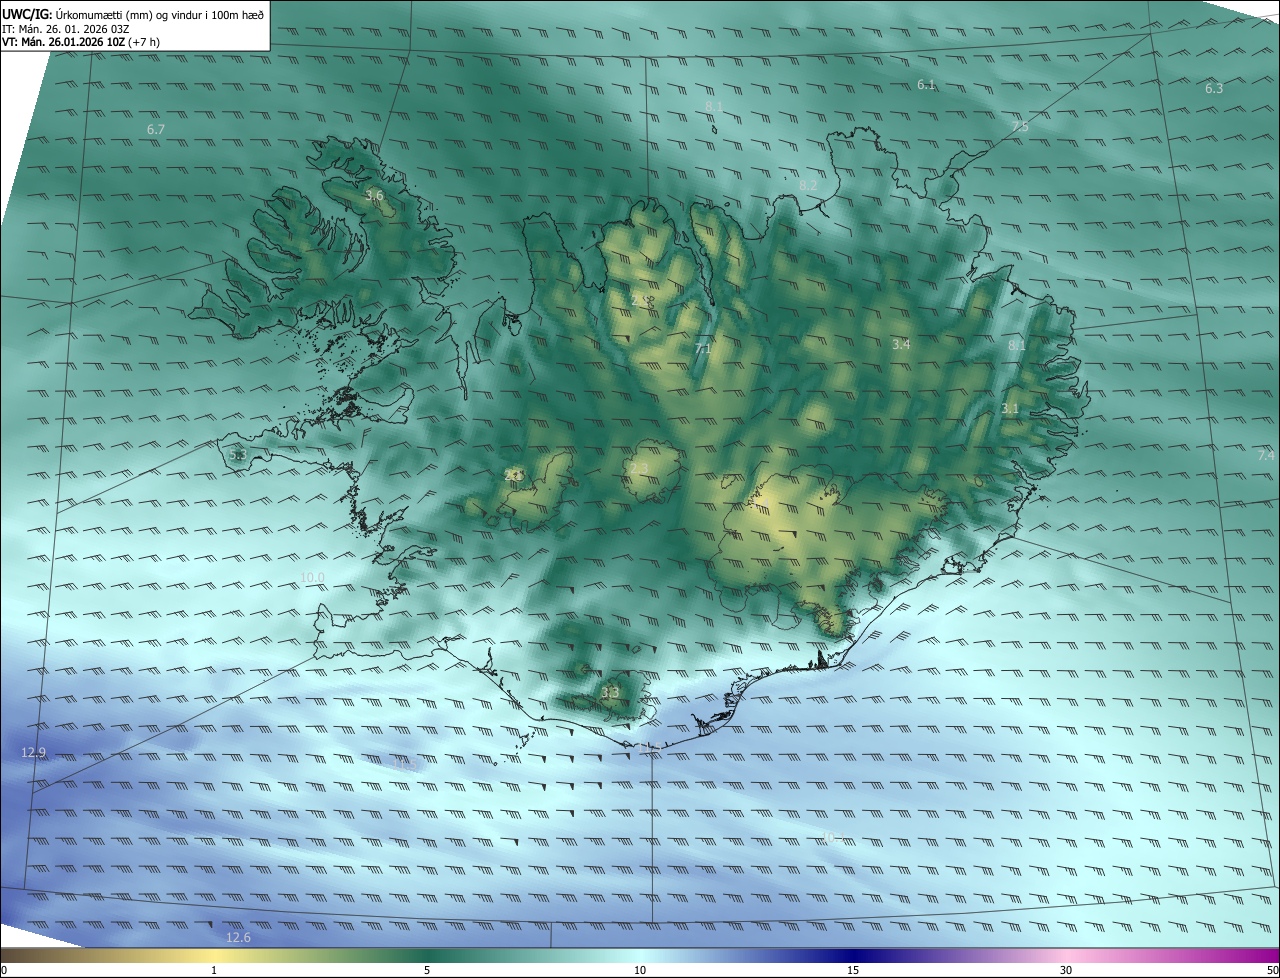The width and height of the screenshot is (1280, 978).
Task: Click the 10.0 value label
Action: 312,578
